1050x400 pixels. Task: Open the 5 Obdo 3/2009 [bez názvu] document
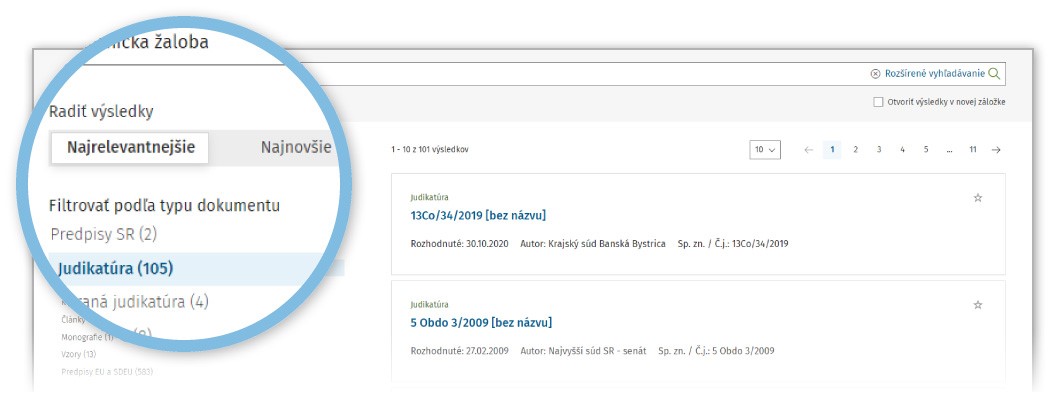click(480, 322)
